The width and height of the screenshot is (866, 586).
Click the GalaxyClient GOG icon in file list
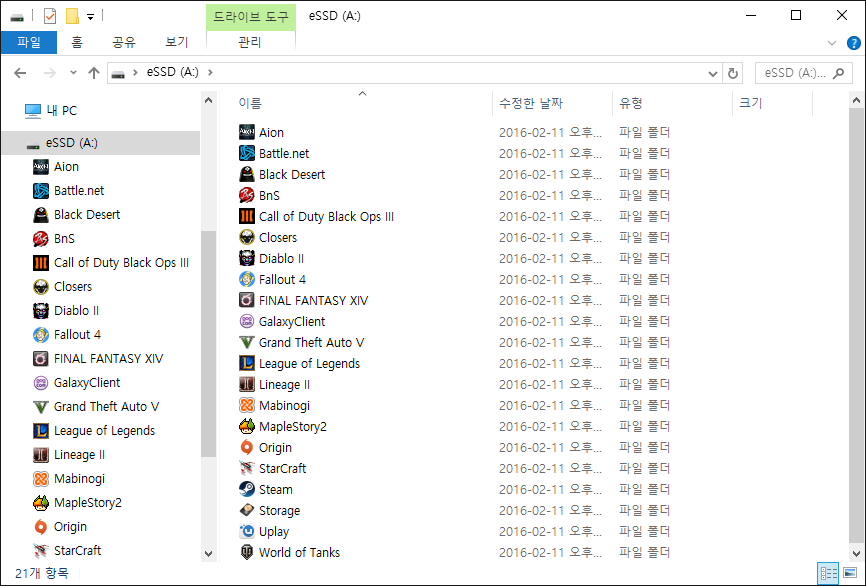click(247, 321)
